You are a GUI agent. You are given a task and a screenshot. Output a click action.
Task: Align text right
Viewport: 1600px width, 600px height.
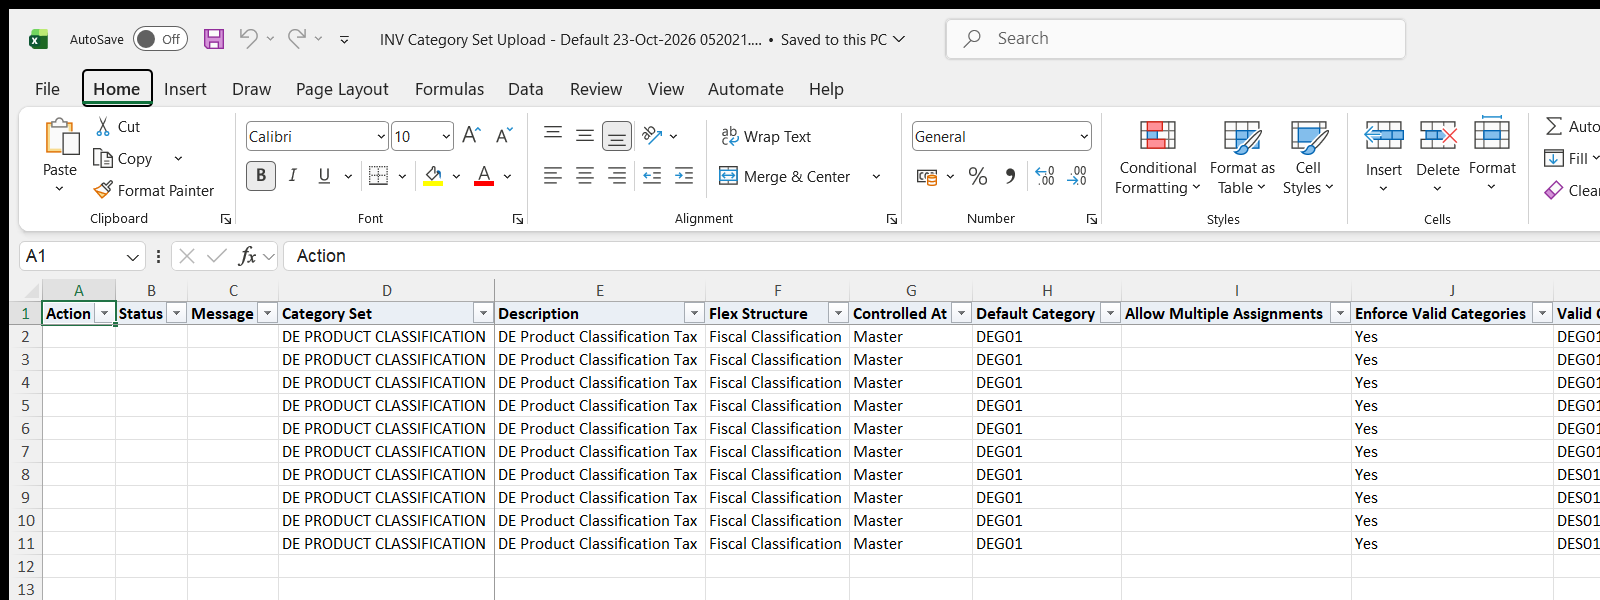(617, 176)
